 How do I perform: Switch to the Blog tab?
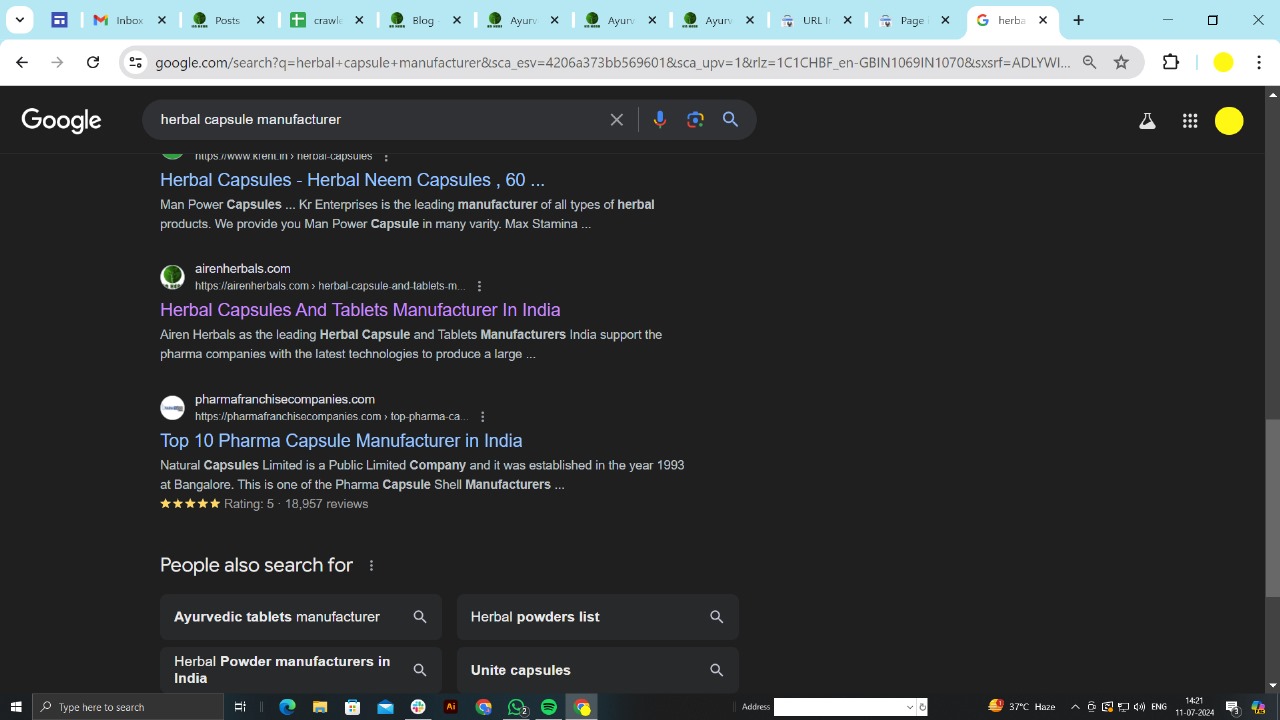[424, 20]
